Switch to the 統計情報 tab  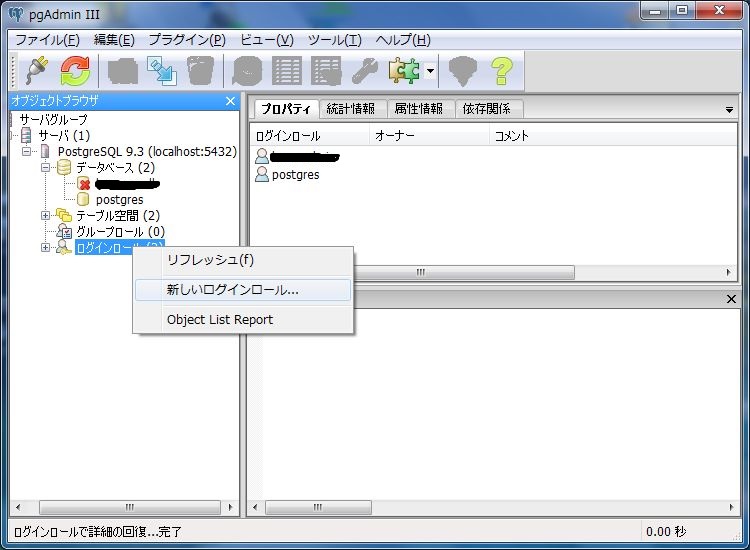click(351, 109)
